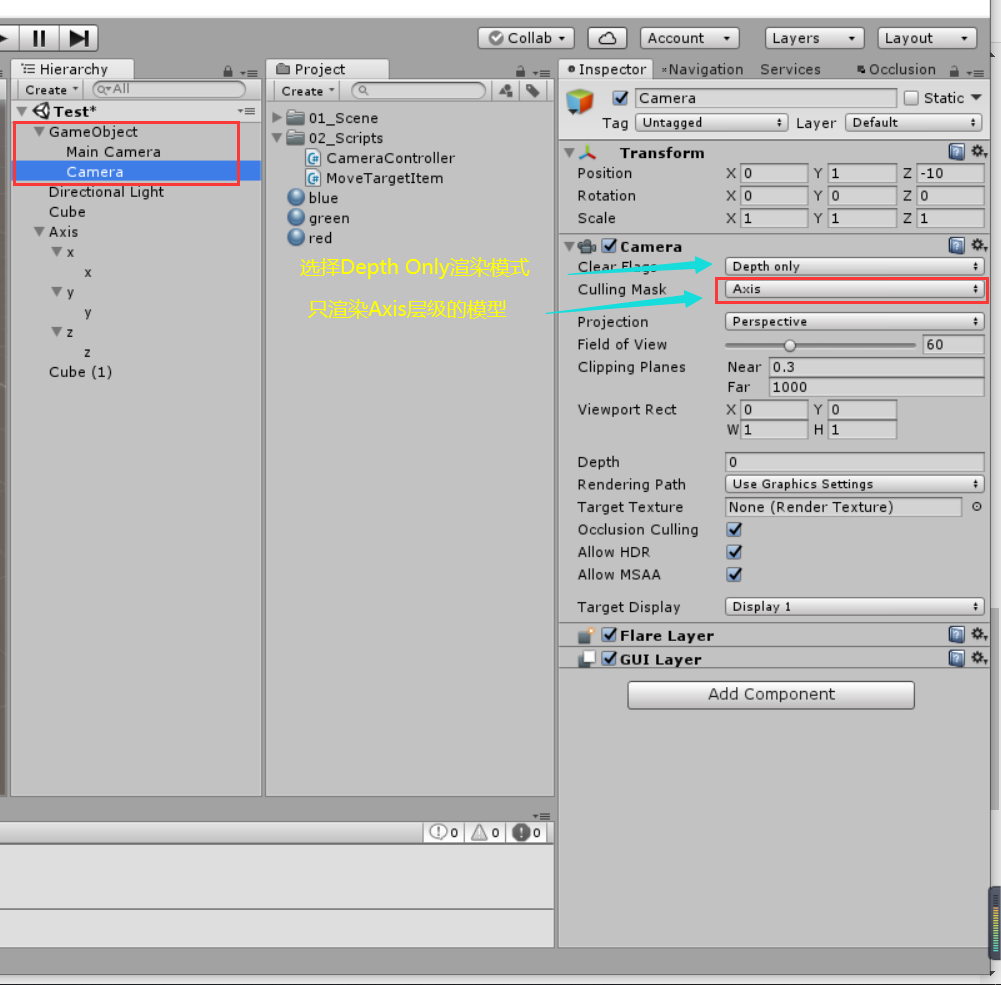1001x985 pixels.
Task: Switch to the Services tab
Action: pyautogui.click(x=790, y=69)
